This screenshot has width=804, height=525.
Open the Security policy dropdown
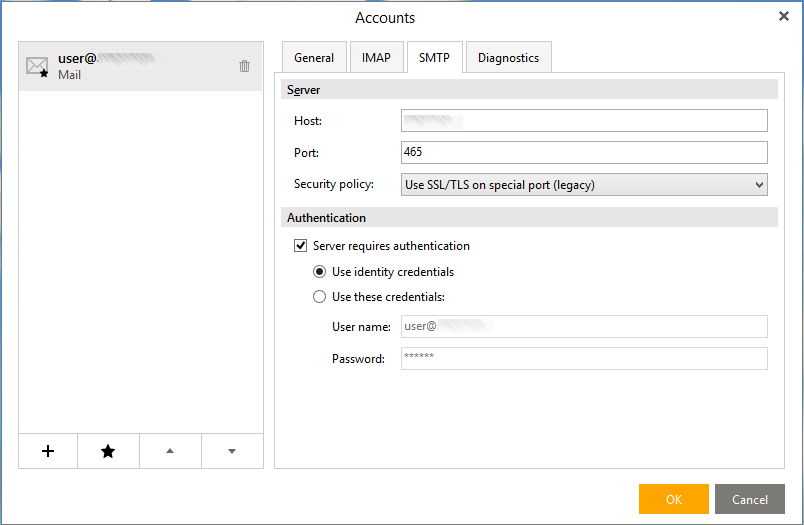pos(584,185)
